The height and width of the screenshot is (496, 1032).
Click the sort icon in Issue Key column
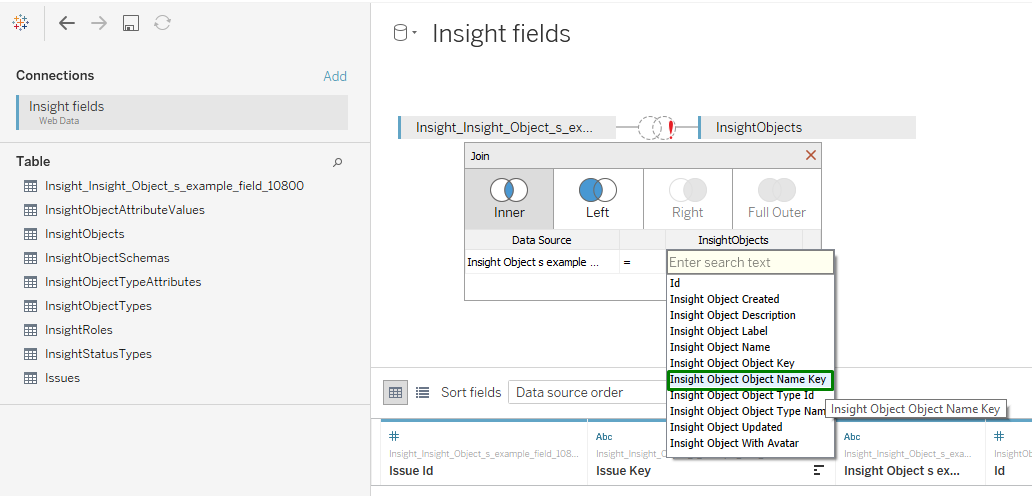(819, 470)
